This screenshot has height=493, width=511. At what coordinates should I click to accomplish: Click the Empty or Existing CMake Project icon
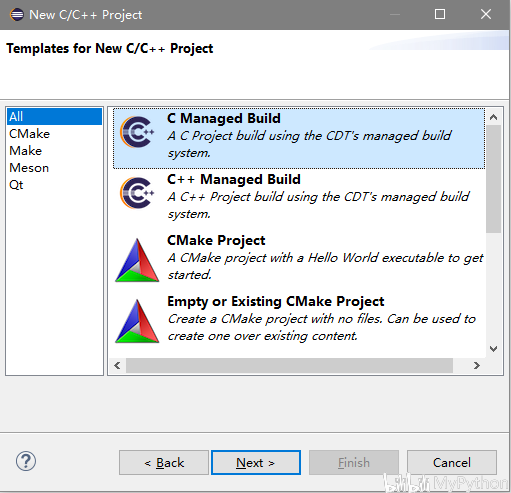pyautogui.click(x=137, y=321)
